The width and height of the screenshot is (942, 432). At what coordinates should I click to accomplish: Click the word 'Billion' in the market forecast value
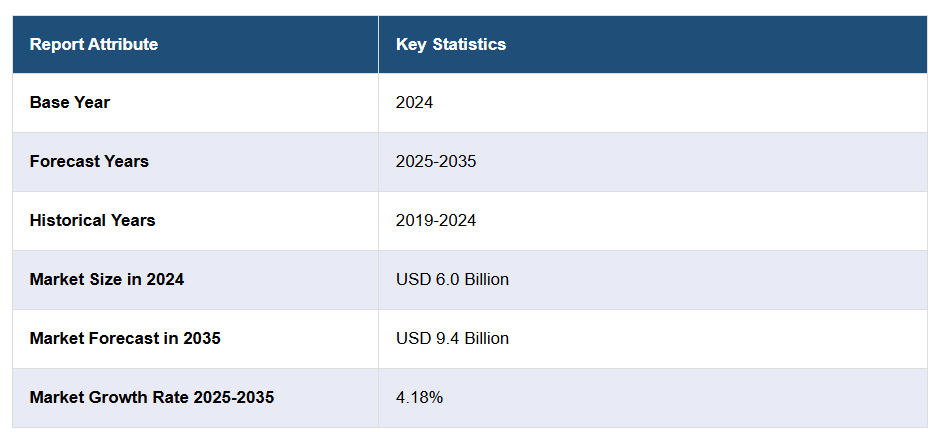click(x=484, y=338)
